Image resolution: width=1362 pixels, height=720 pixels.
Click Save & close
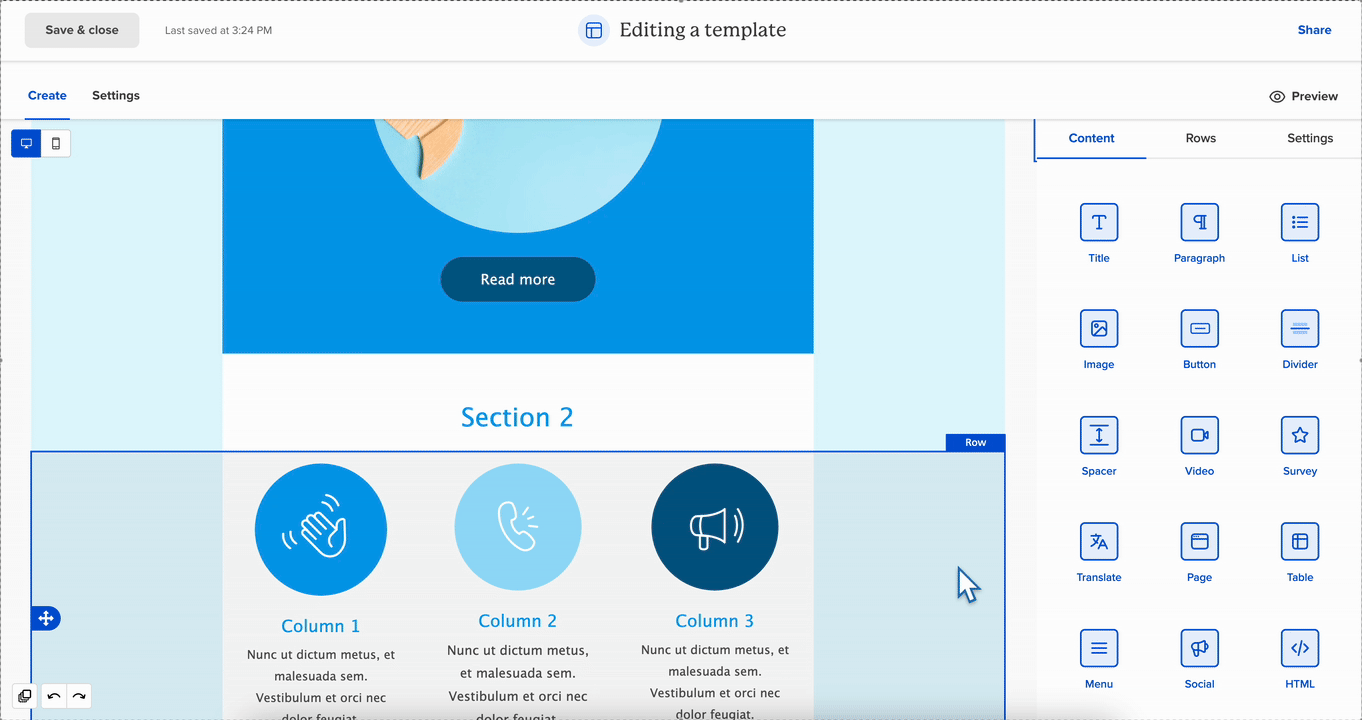[82, 30]
